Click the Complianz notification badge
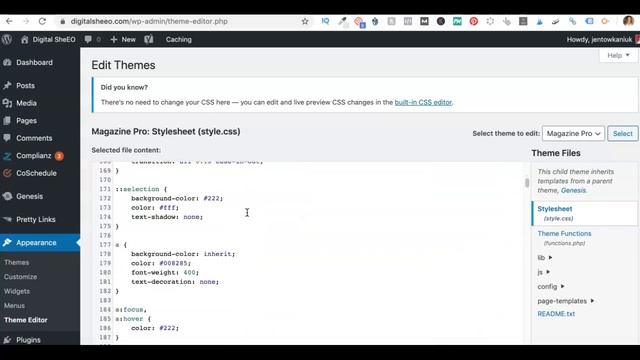Screen dimensions: 640x360 [59, 156]
